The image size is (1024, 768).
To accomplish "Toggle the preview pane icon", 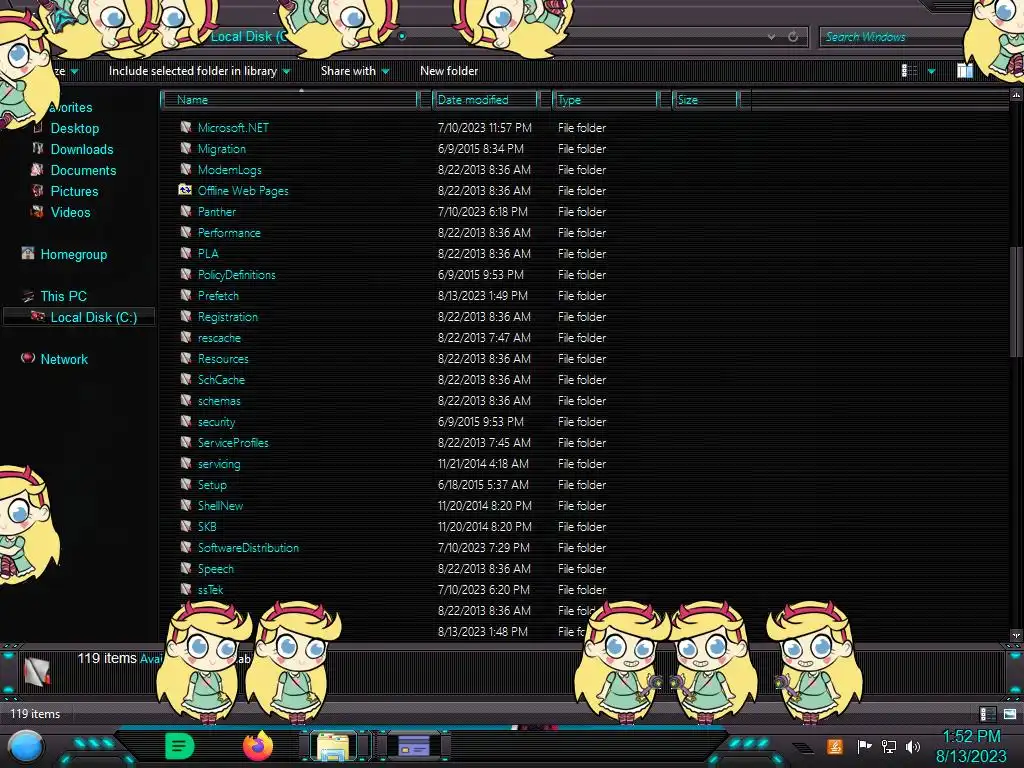I will tap(965, 71).
